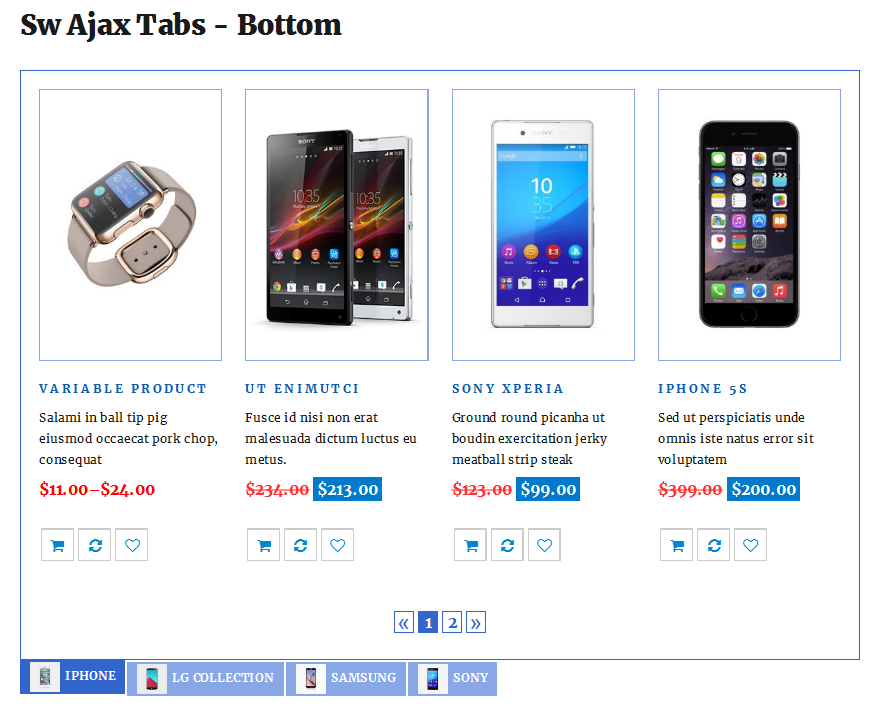Open the Apple watch product thumbnail
Screen dimensions: 883x709
point(131,225)
